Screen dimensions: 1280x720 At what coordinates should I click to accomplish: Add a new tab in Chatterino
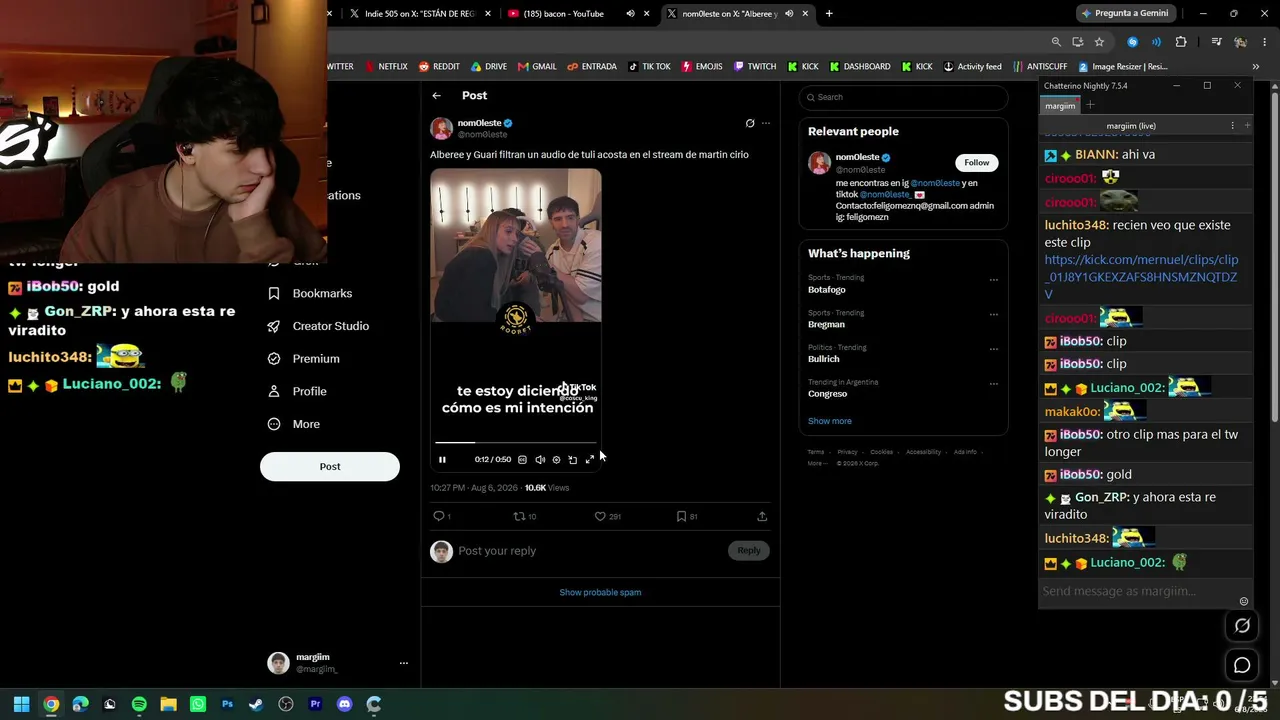[x=1090, y=106]
